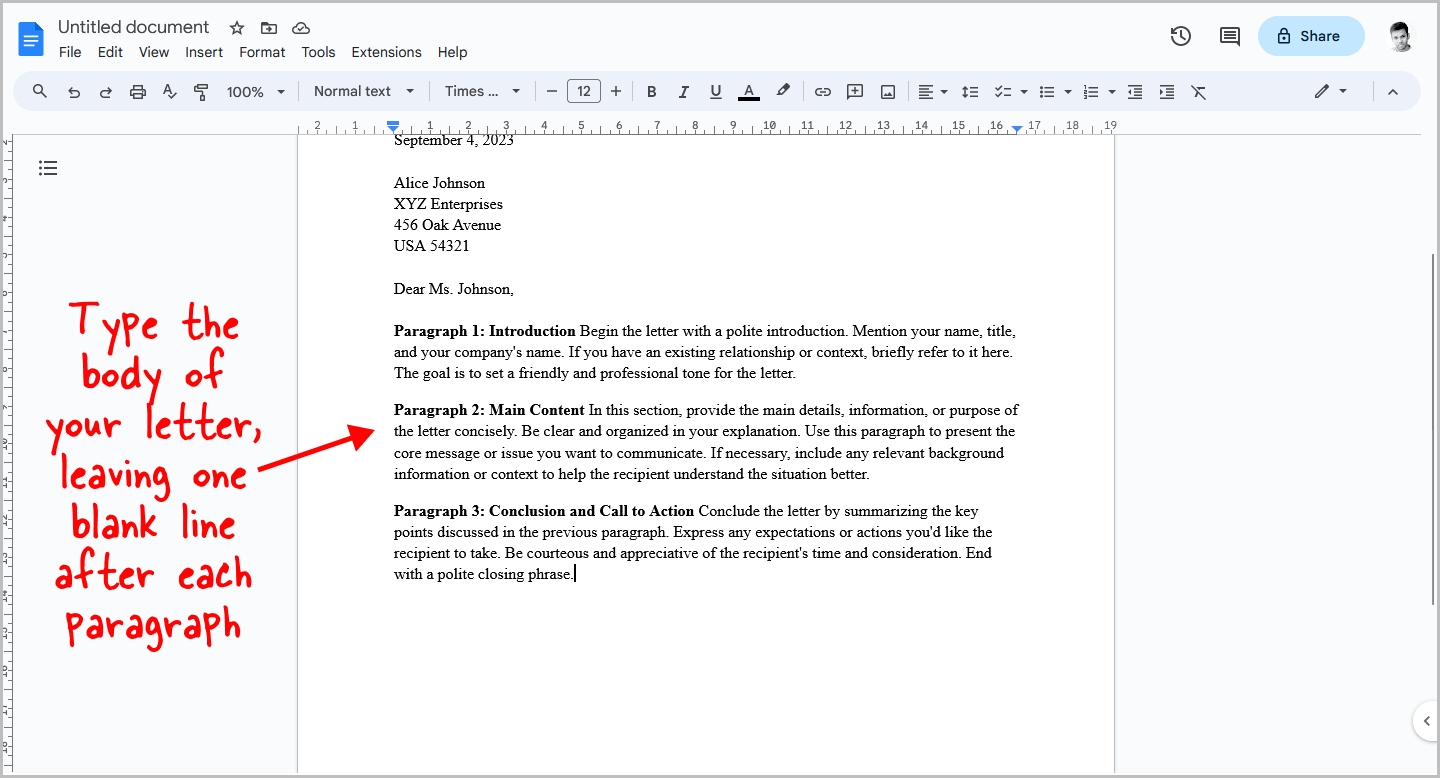Toggle bold formatting
This screenshot has height=778, width=1440.
click(x=651, y=91)
